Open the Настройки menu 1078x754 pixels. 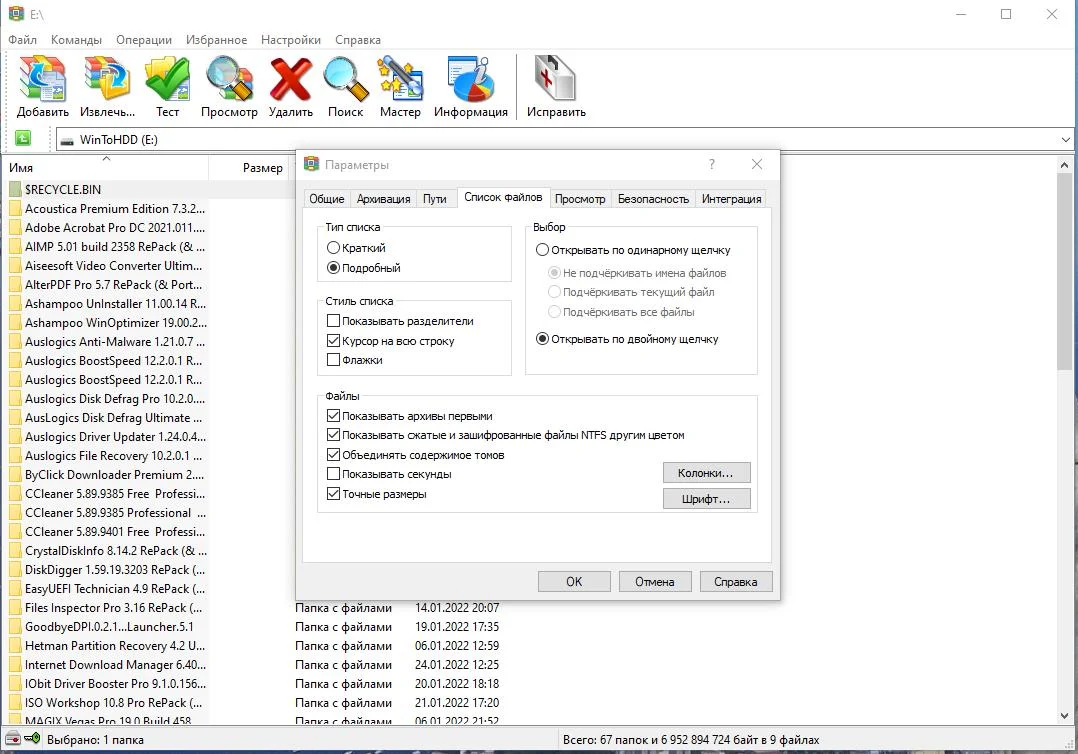290,40
